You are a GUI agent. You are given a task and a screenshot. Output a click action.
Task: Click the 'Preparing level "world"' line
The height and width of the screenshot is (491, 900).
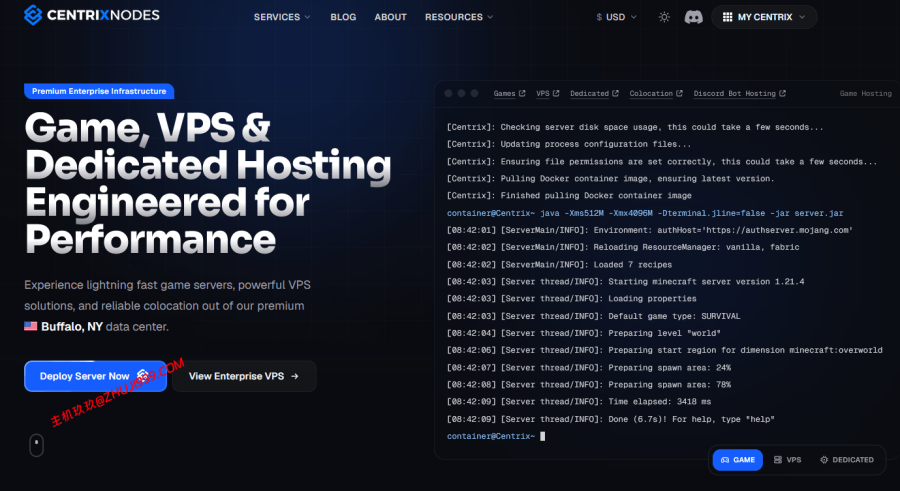[x=584, y=333]
